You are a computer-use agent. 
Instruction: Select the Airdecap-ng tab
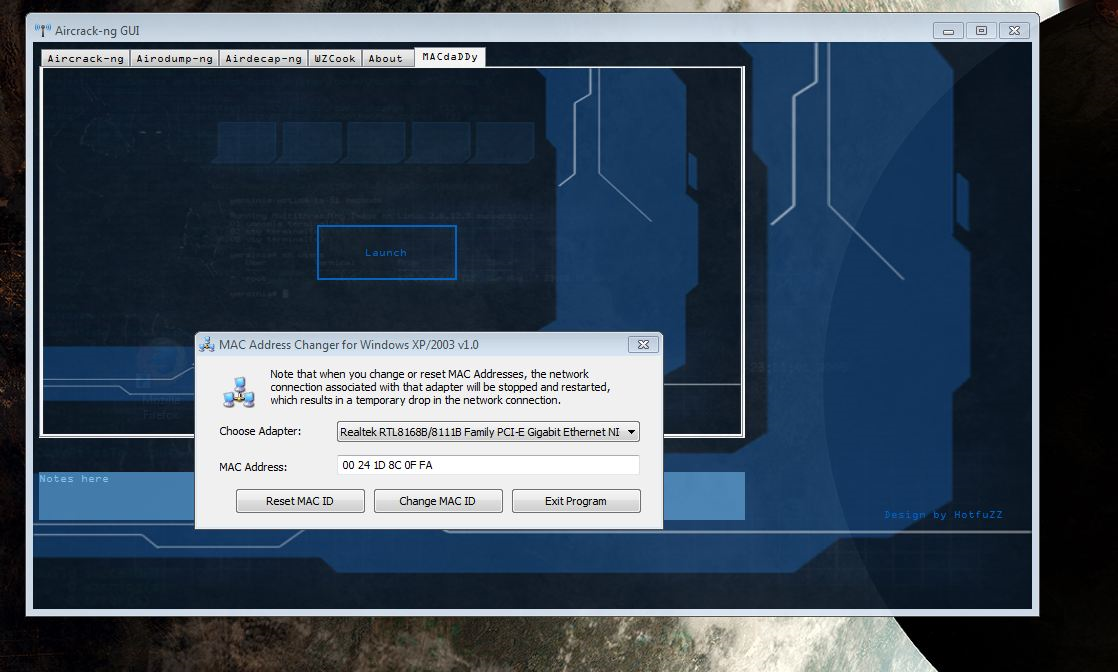(x=263, y=58)
